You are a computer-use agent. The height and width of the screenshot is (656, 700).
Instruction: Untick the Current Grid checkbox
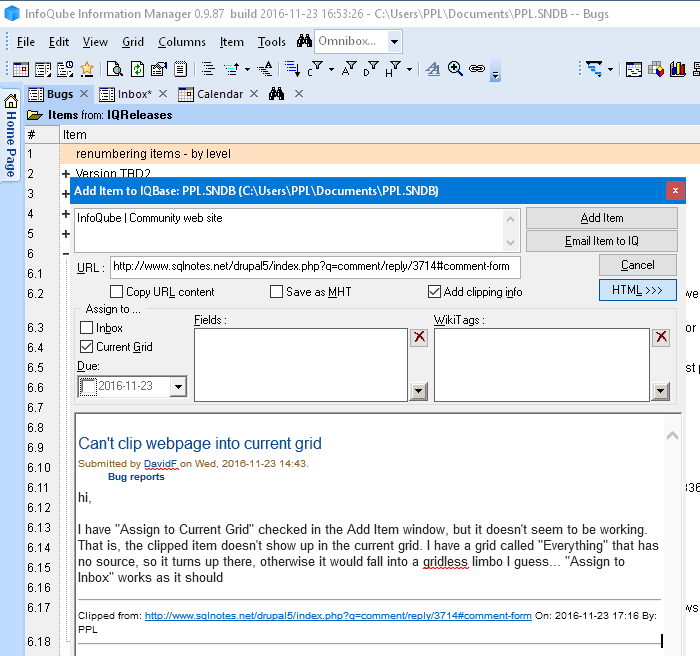pyautogui.click(x=86, y=347)
